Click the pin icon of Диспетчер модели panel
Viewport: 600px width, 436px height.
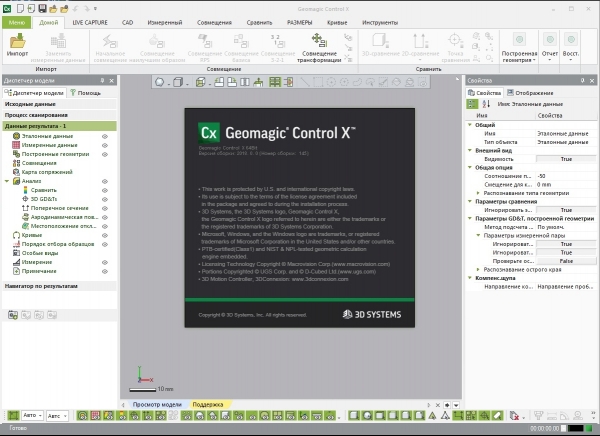pyautogui.click(x=102, y=80)
